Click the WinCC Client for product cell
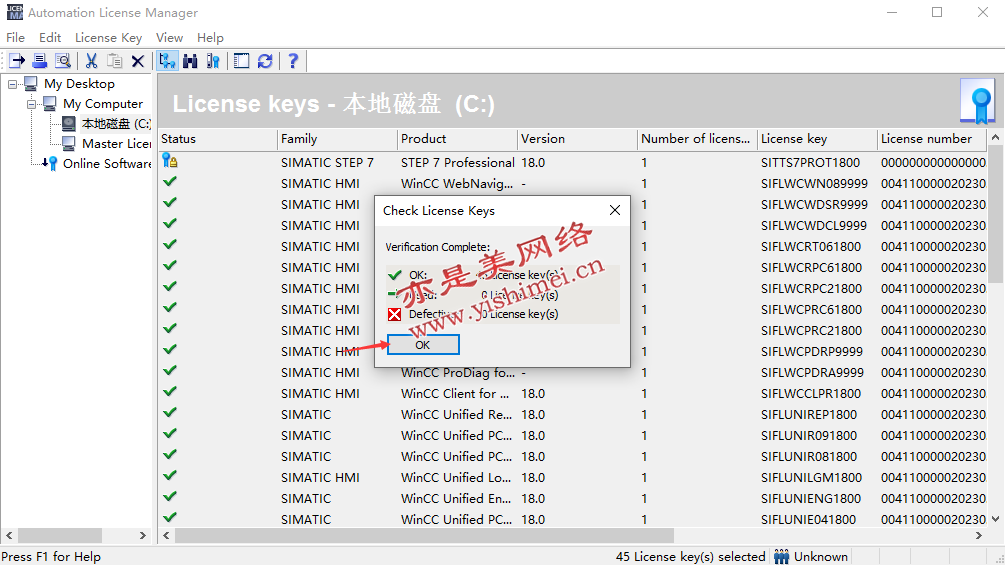The image size is (1005, 565). (x=454, y=393)
